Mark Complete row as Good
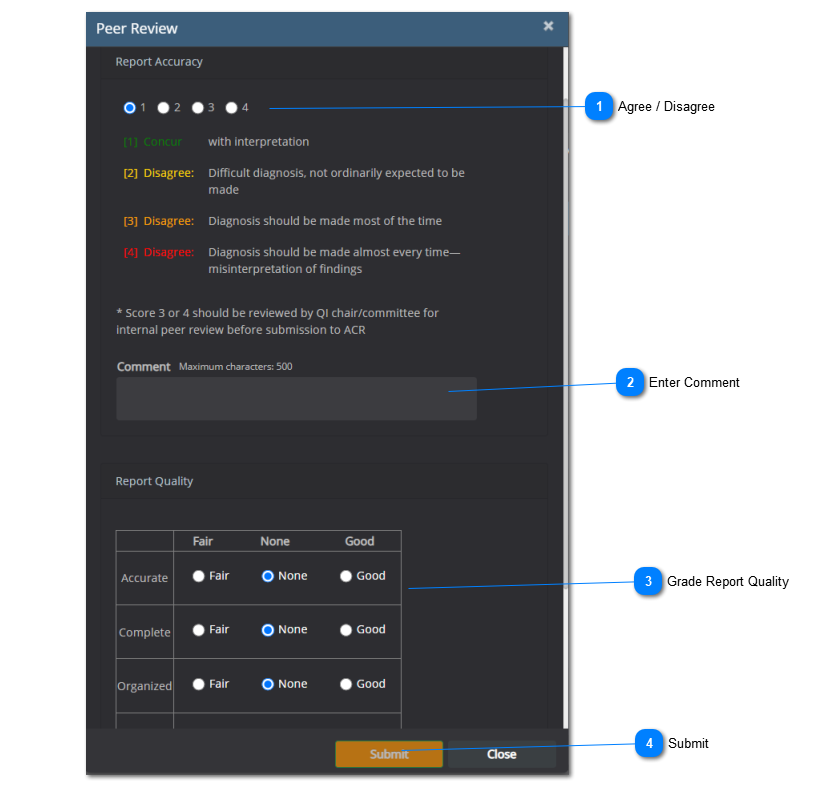 click(x=346, y=630)
